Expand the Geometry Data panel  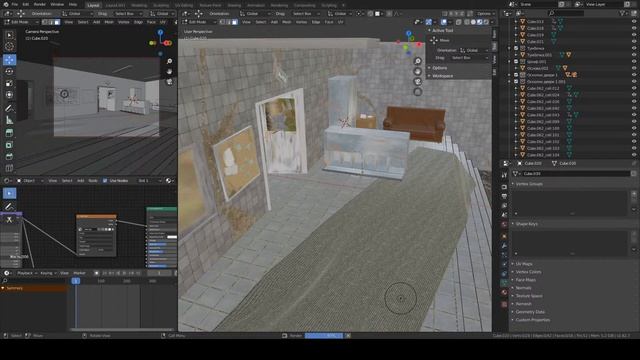pos(530,312)
